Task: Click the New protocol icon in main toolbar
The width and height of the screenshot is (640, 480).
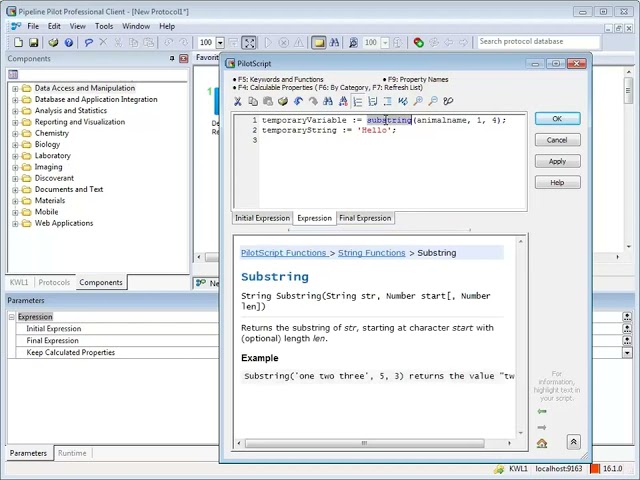Action: [18, 42]
